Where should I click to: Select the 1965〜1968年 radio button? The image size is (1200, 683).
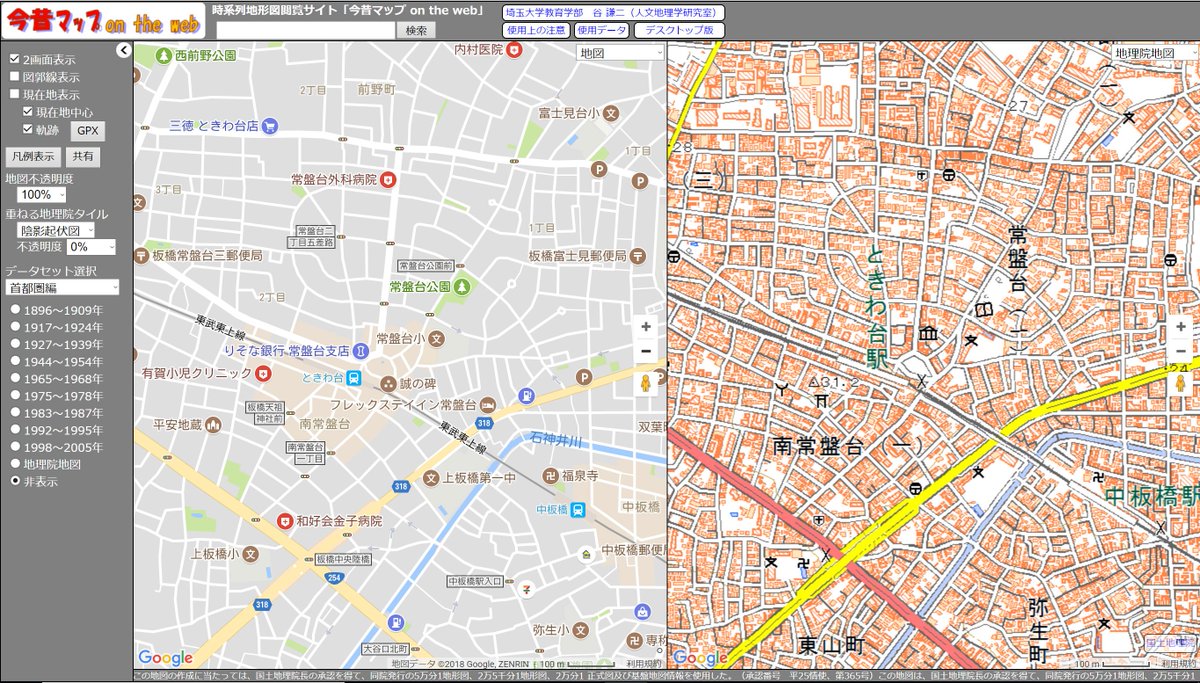(x=15, y=379)
